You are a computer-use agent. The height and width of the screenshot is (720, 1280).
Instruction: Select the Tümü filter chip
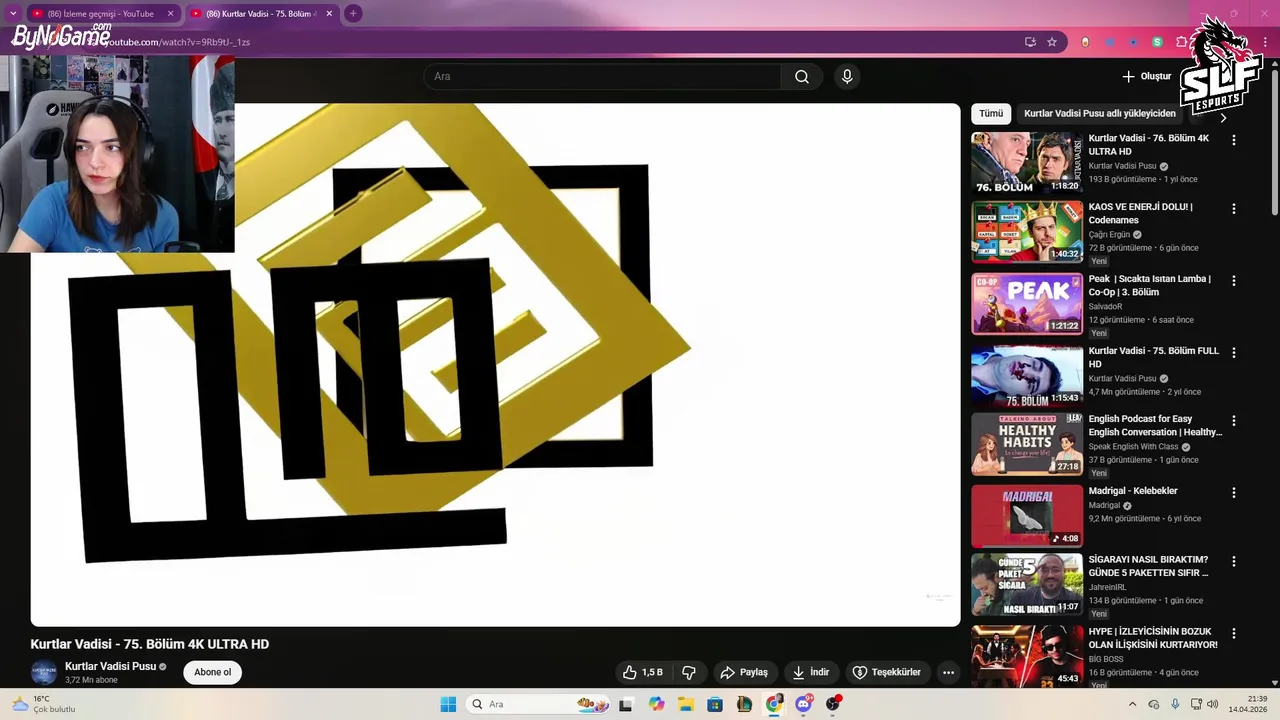(x=991, y=114)
